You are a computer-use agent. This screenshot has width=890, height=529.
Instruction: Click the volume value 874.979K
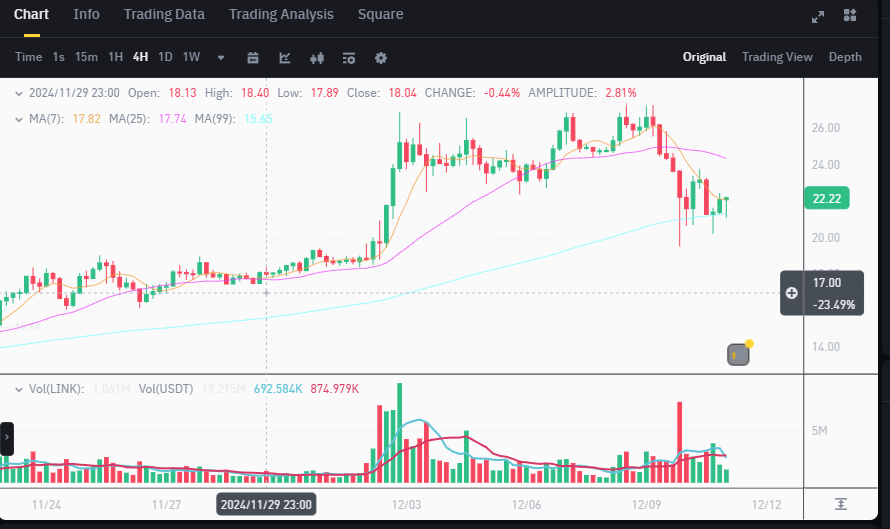[334, 389]
